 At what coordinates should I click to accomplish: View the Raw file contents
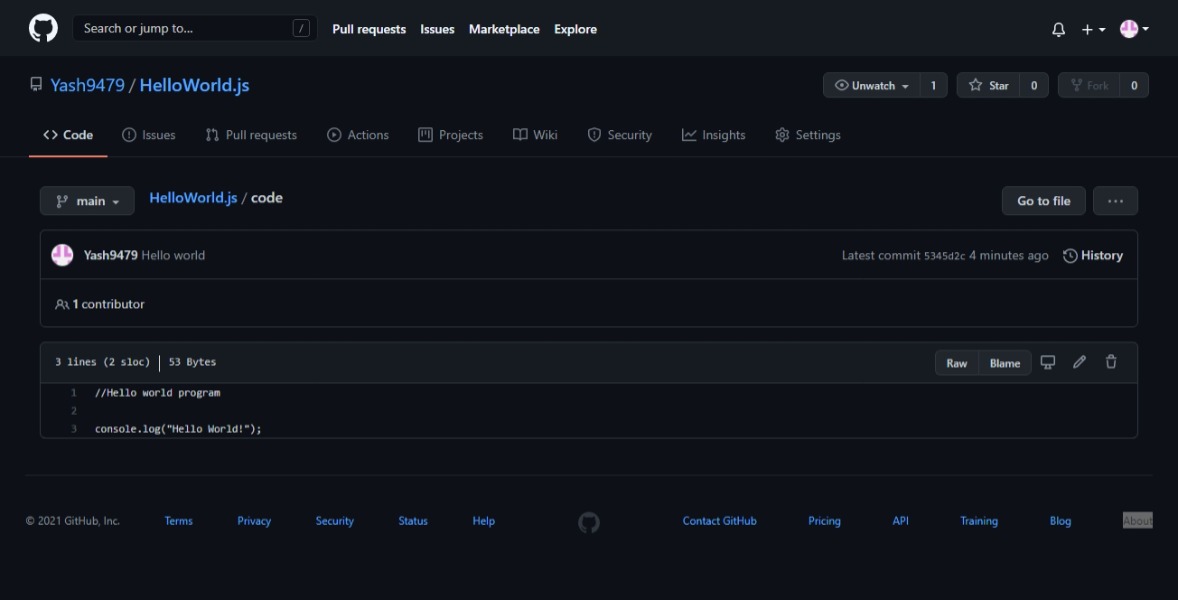(x=956, y=363)
